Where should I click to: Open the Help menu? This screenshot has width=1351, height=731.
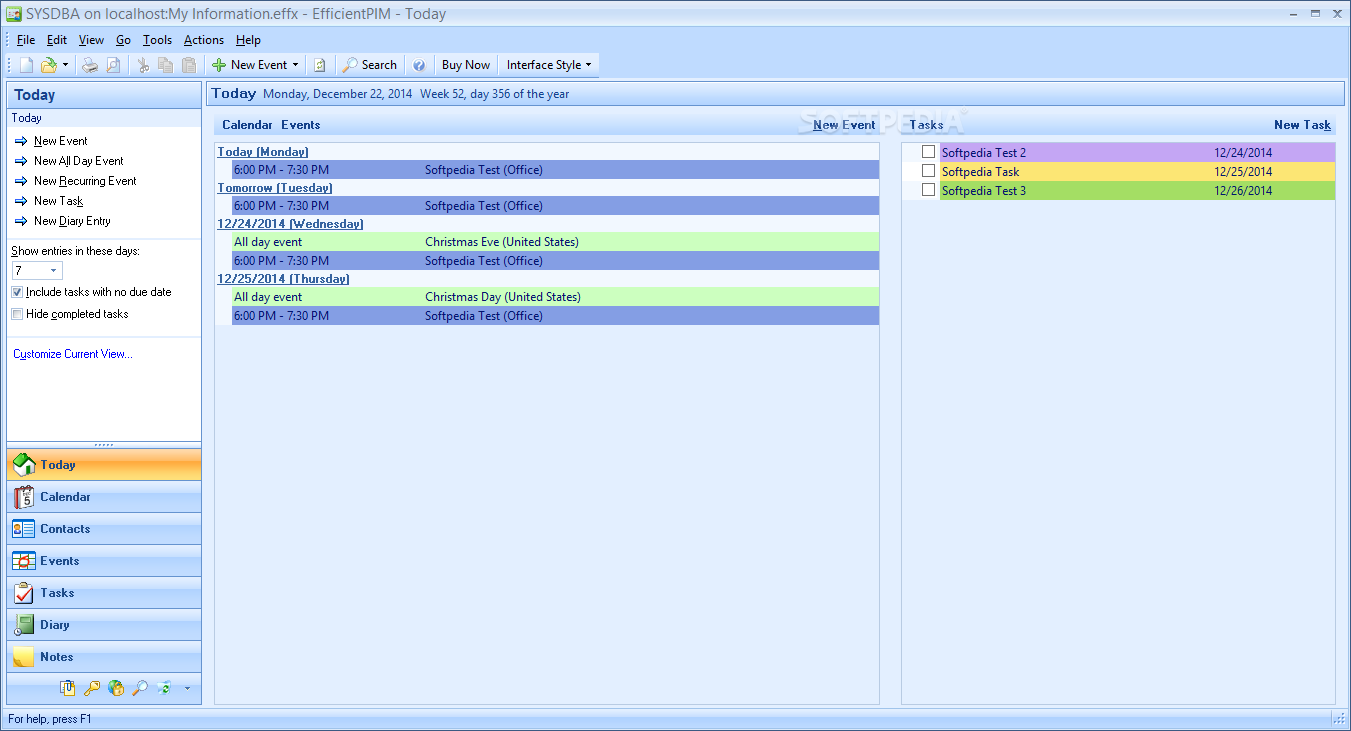[248, 40]
